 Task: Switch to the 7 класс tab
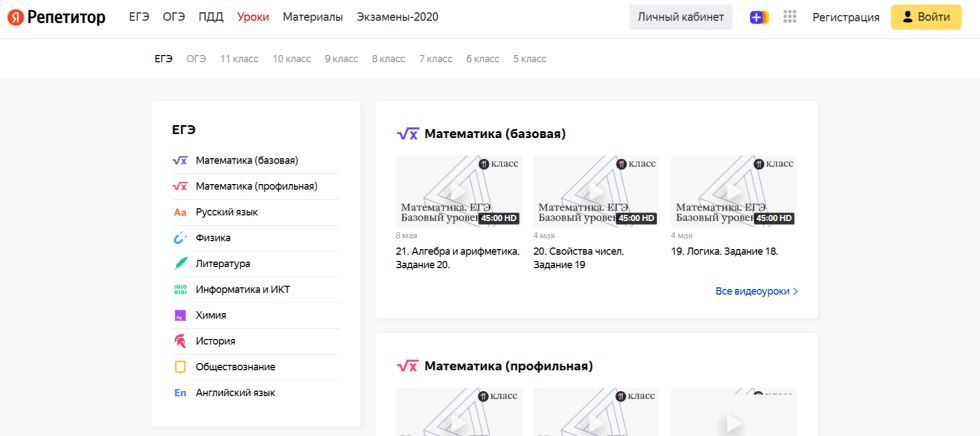pos(436,59)
